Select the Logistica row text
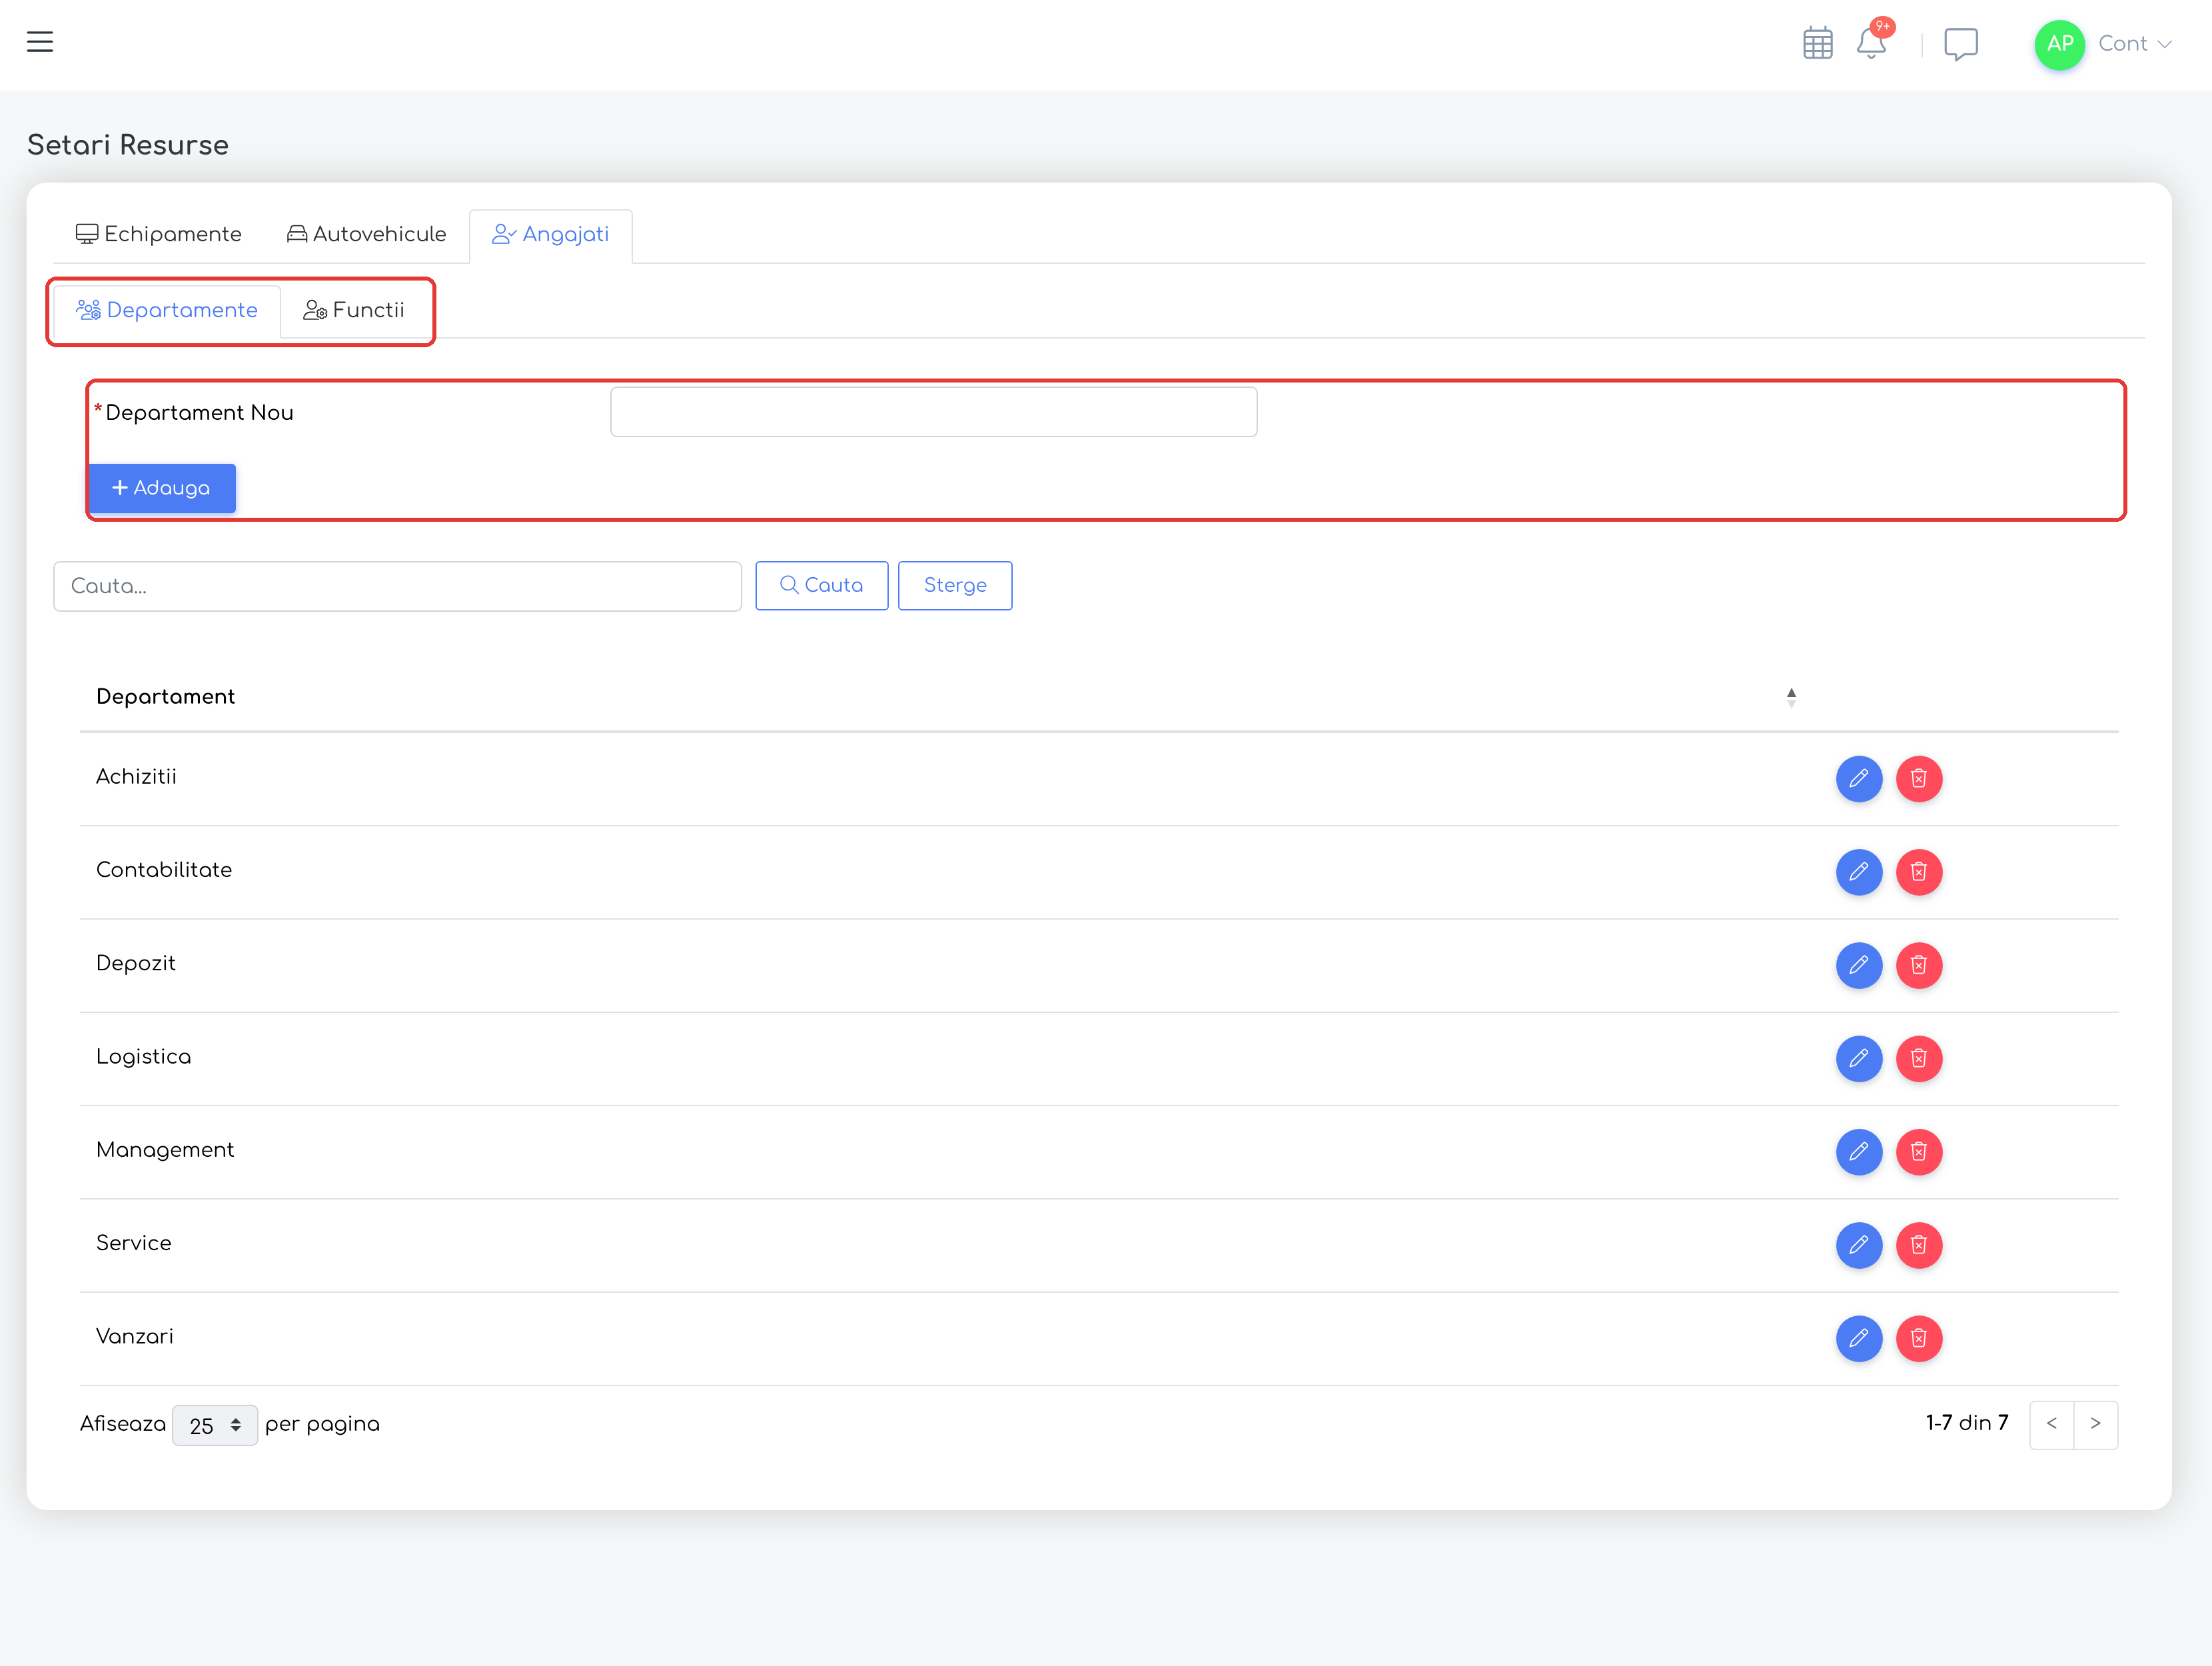 click(x=144, y=1057)
